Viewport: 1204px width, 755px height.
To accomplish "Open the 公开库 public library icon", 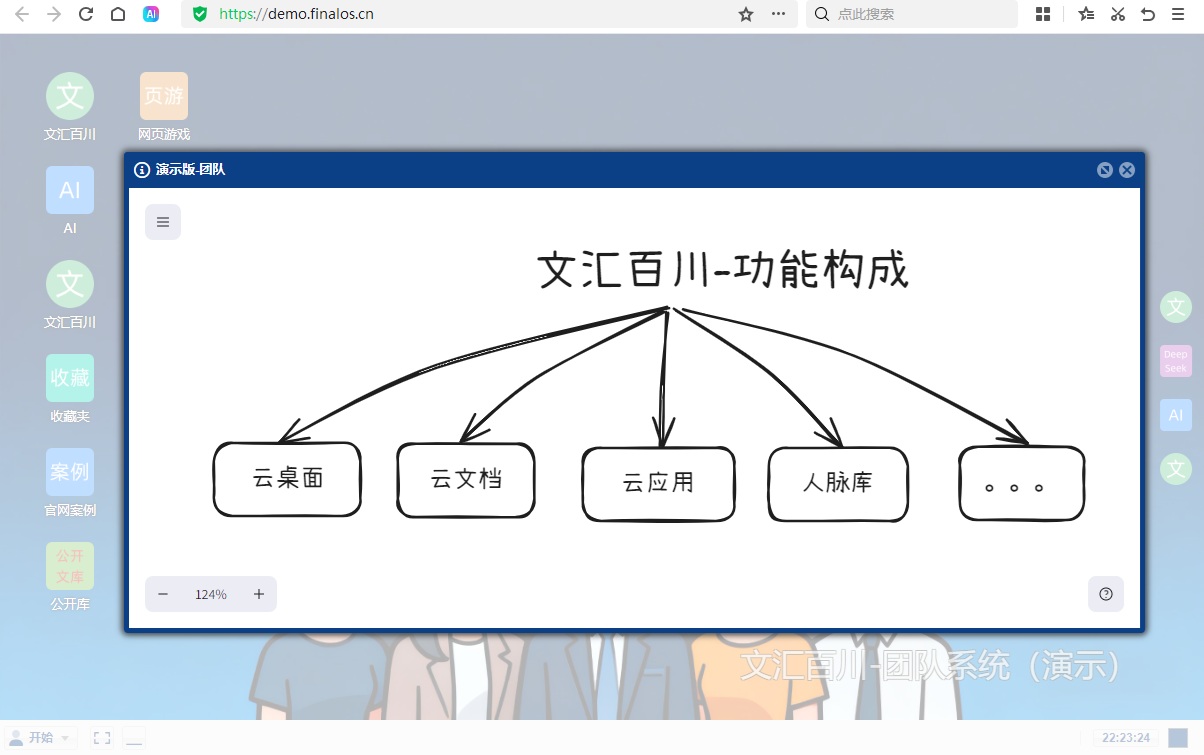I will click(x=69, y=568).
